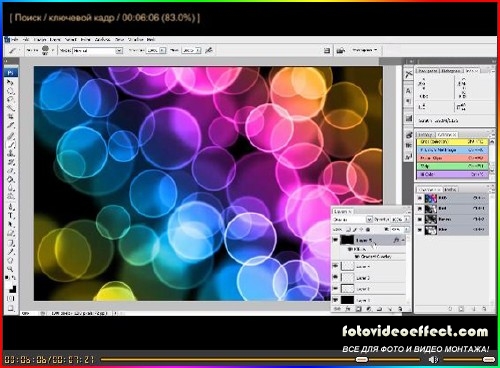Open the Workspace dropdown in options bar
500x368 pixels.
coord(364,50)
